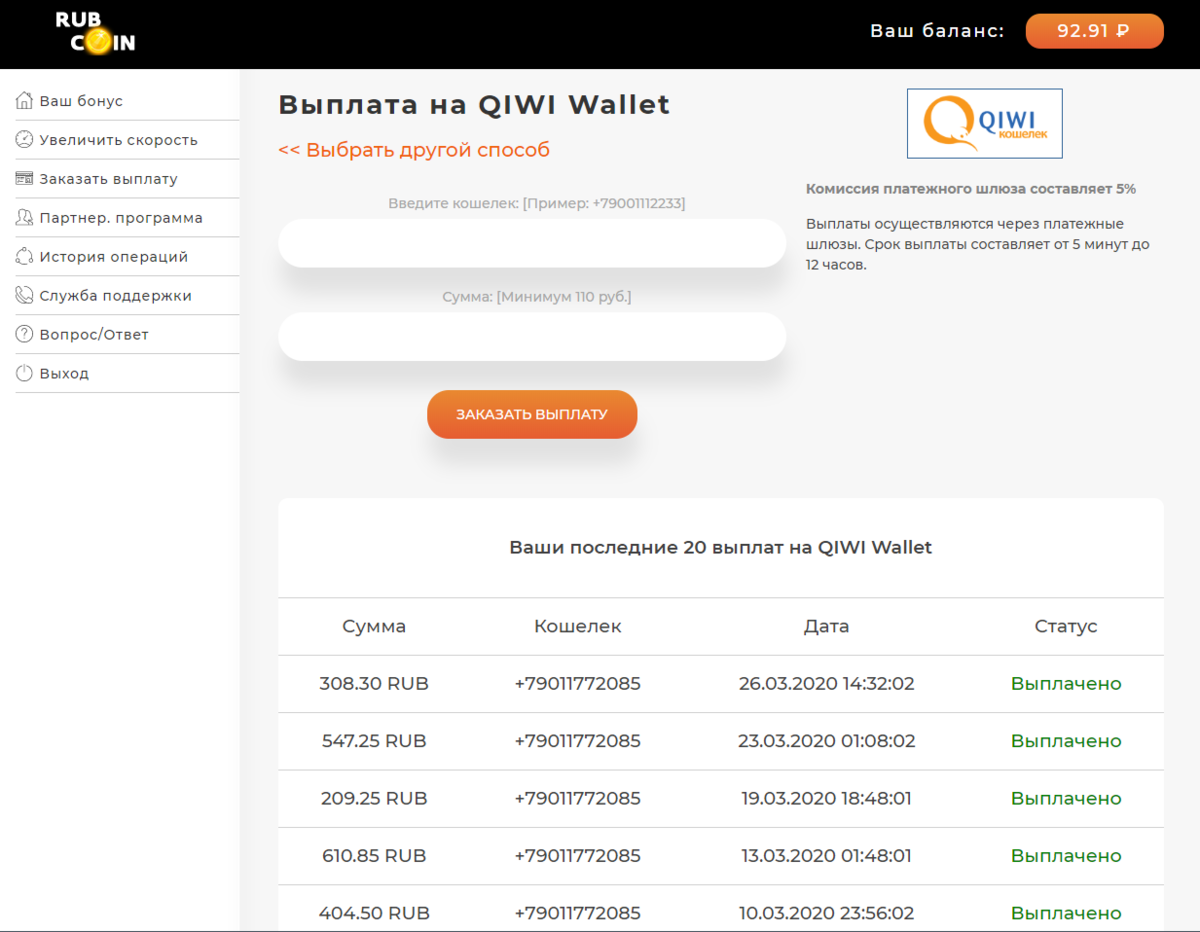This screenshot has height=932, width=1200.
Task: Click the Сумма column header
Action: pos(374,627)
